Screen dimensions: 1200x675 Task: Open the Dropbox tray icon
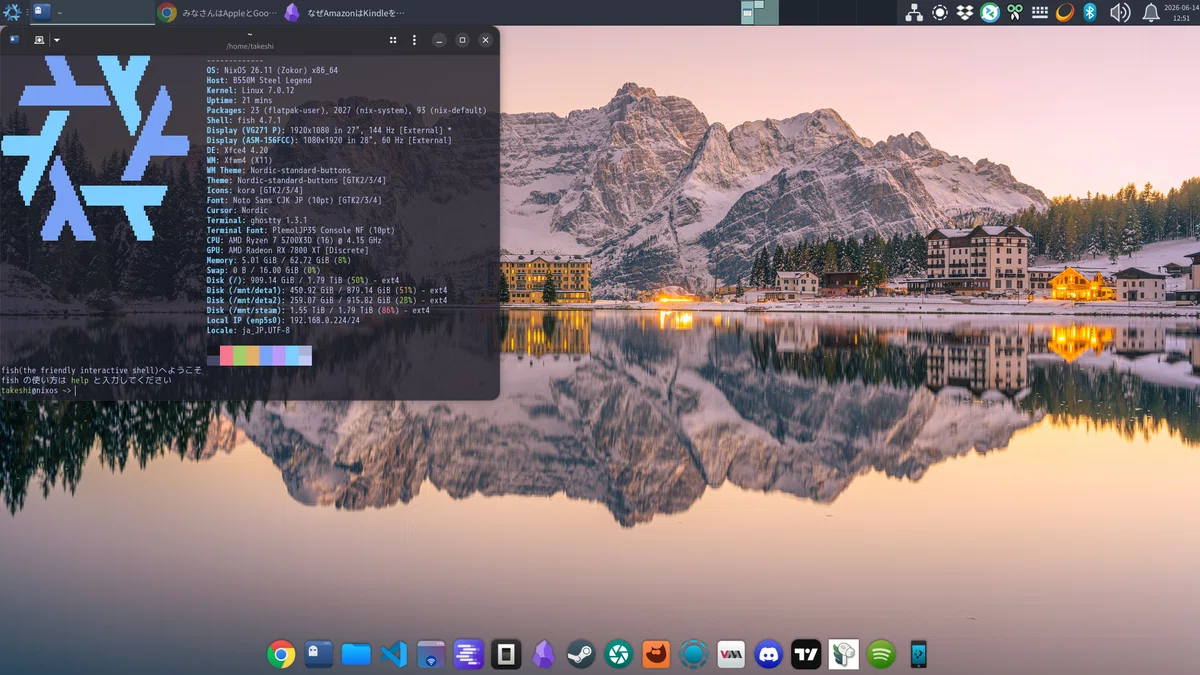point(965,13)
